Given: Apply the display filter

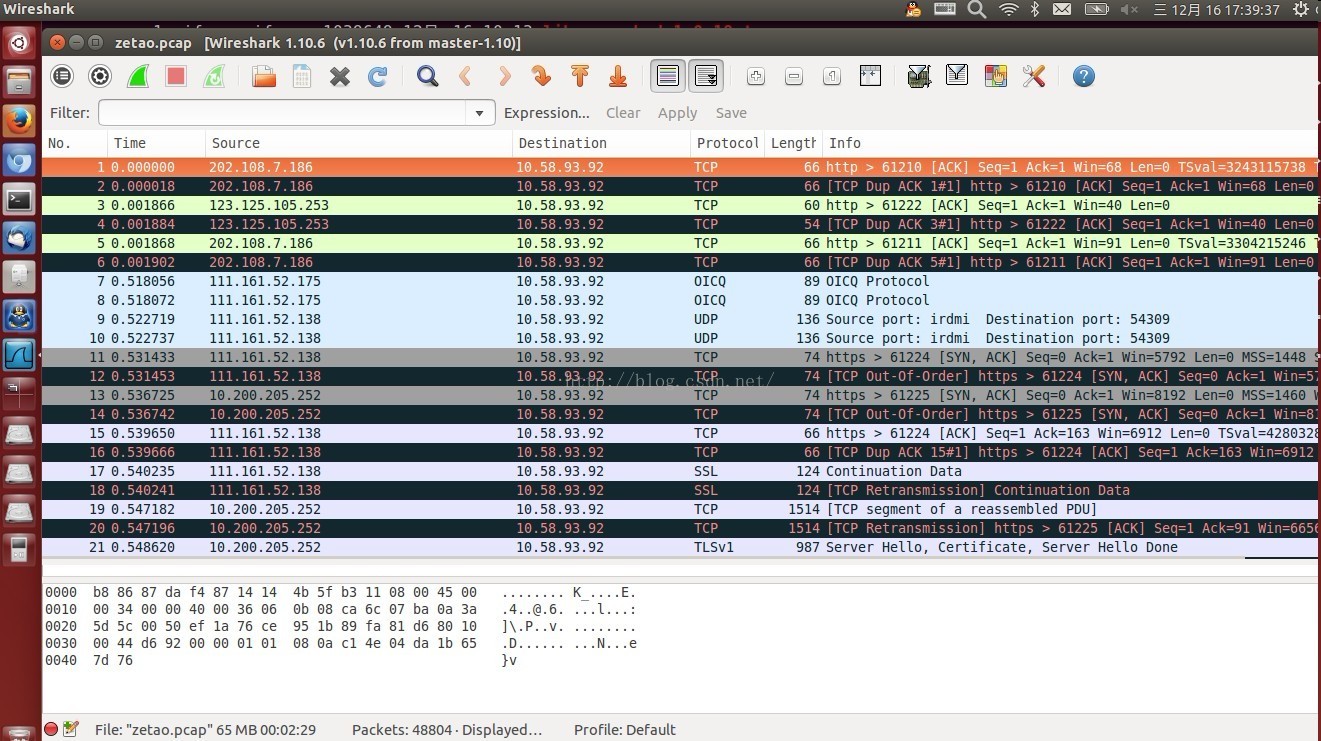Looking at the screenshot, I should (677, 113).
